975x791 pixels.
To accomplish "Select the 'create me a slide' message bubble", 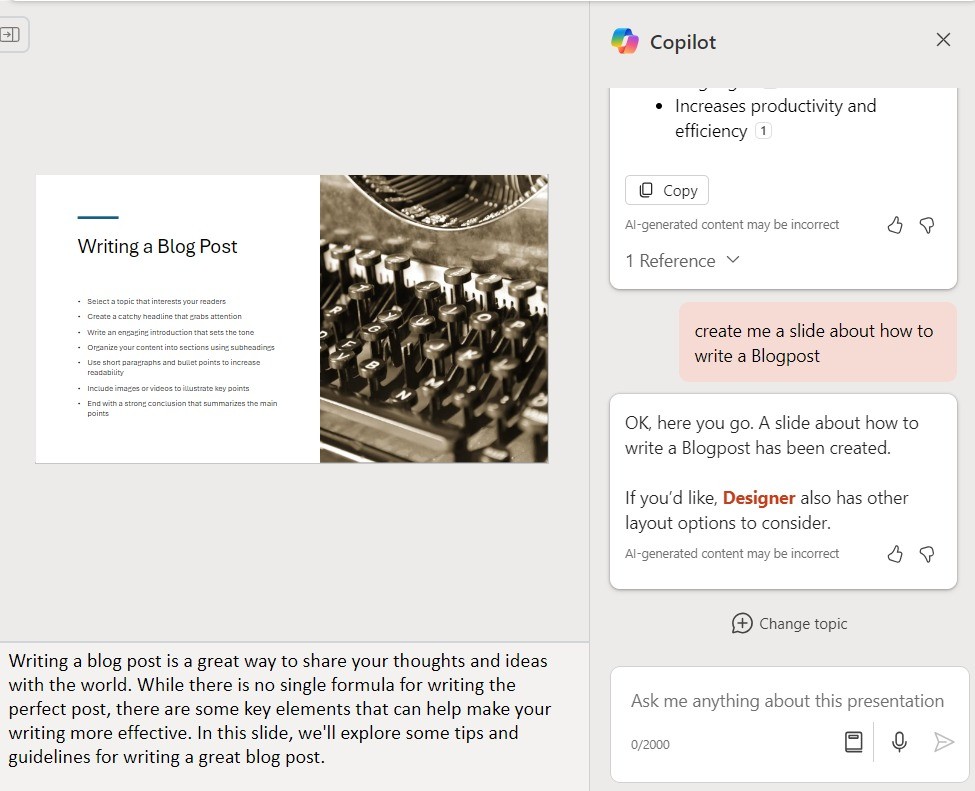I will click(817, 343).
